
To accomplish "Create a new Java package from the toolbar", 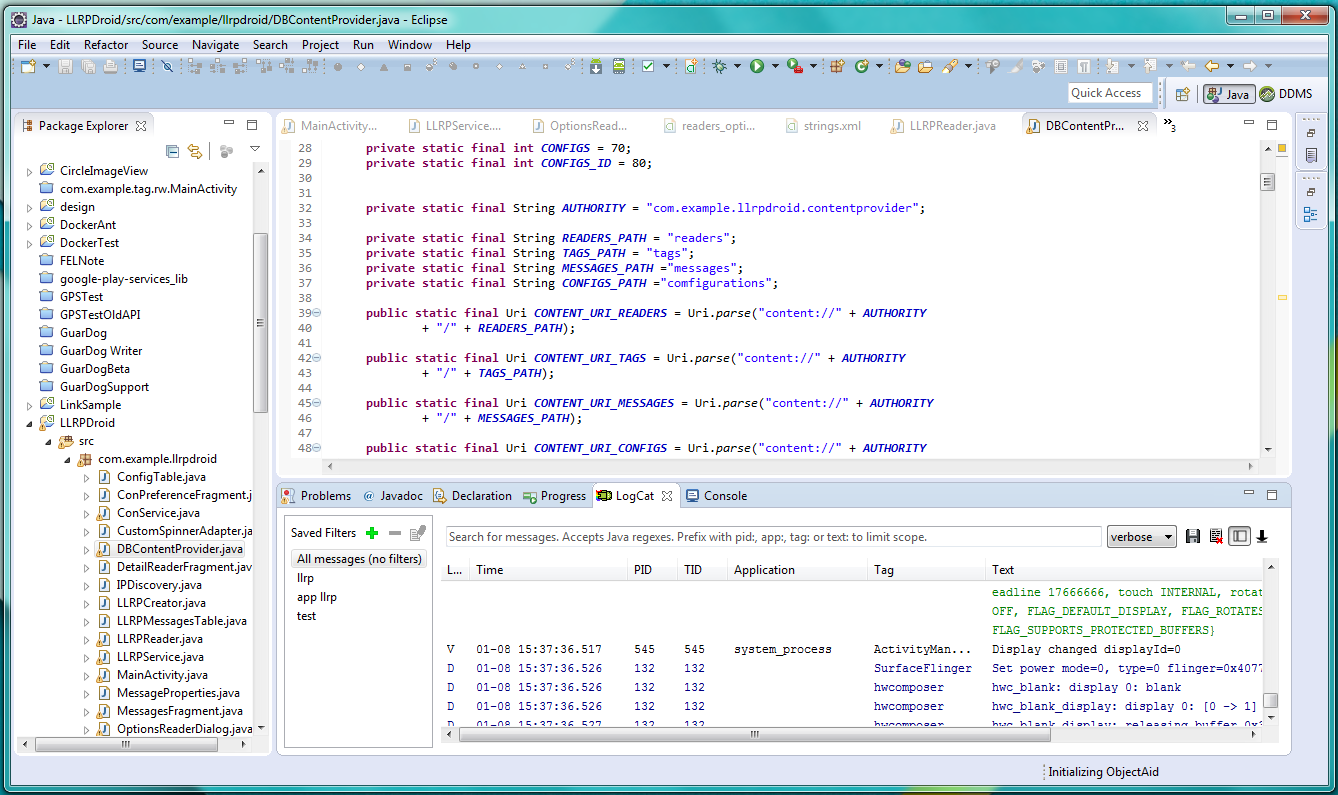I will (x=836, y=66).
